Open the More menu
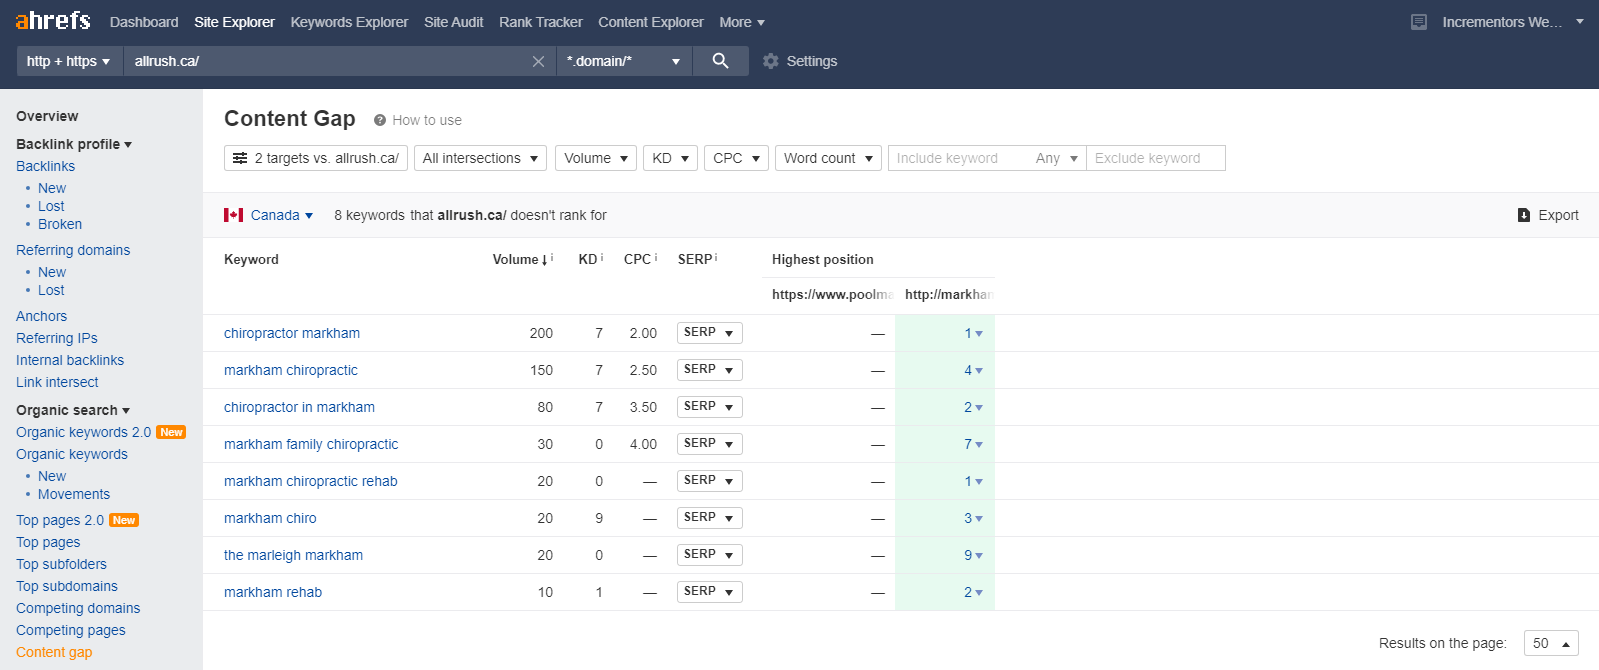Screen dimensions: 1599x670 click(742, 22)
